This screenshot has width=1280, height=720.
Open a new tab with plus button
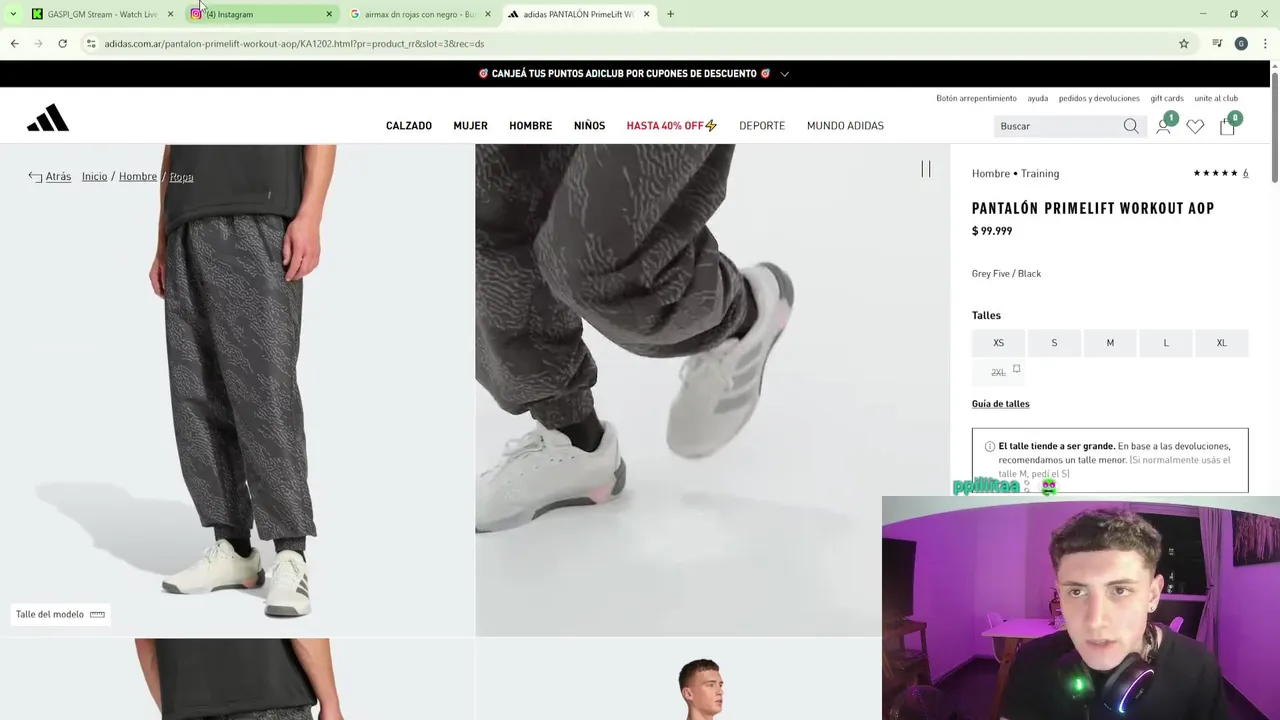(670, 14)
